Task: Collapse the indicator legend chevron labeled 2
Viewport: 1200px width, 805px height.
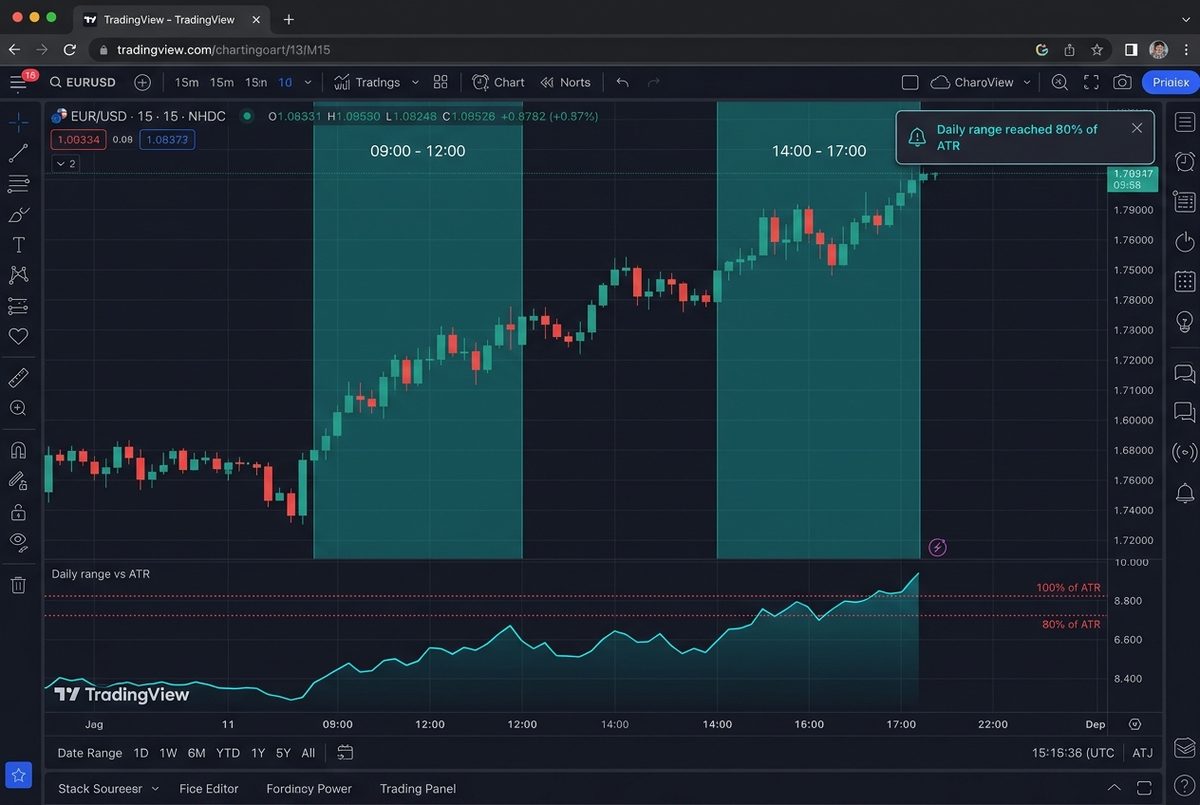Action: pyautogui.click(x=65, y=163)
